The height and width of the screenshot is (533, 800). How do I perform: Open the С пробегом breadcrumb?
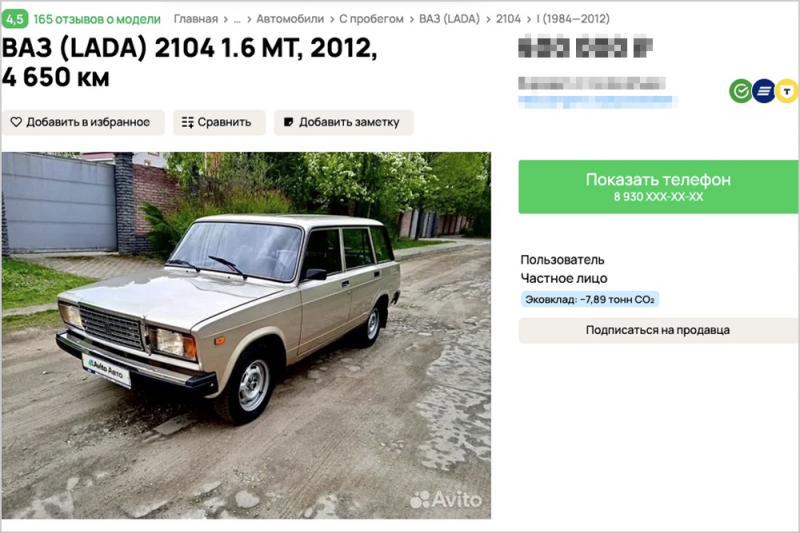(x=371, y=19)
